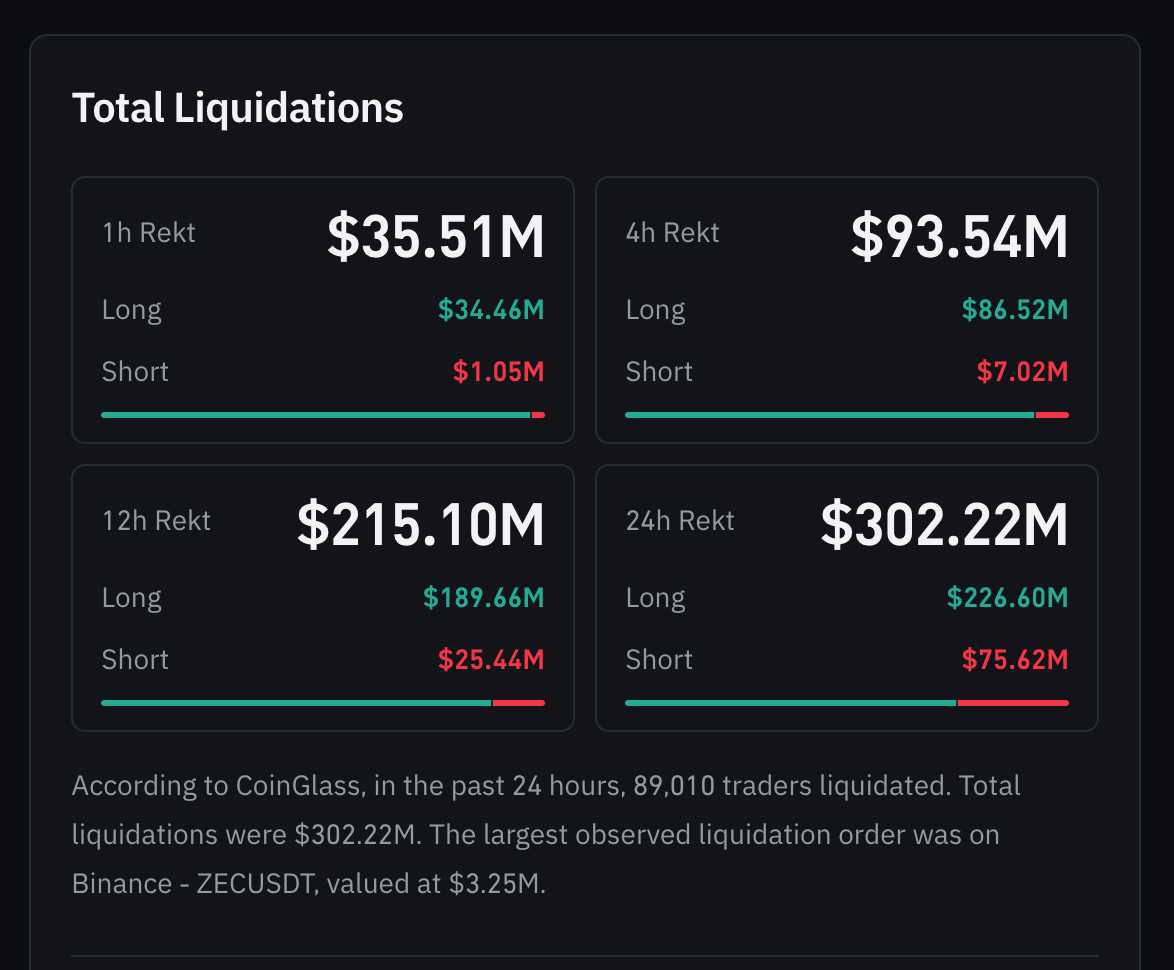This screenshot has width=1174, height=970.
Task: Click the $35.51M total value
Action: [x=436, y=237]
